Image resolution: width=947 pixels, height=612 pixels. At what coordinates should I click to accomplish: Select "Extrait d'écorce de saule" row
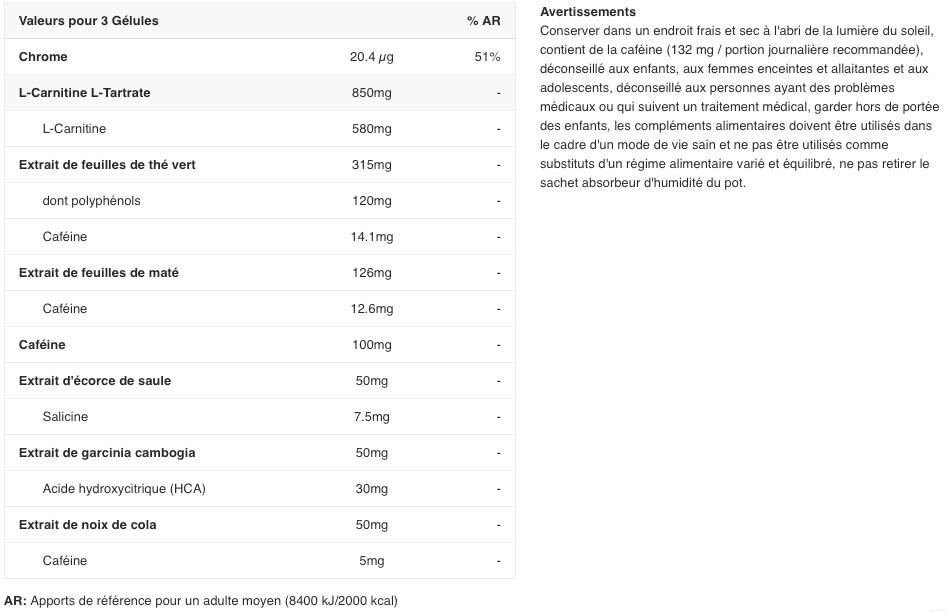click(260, 381)
